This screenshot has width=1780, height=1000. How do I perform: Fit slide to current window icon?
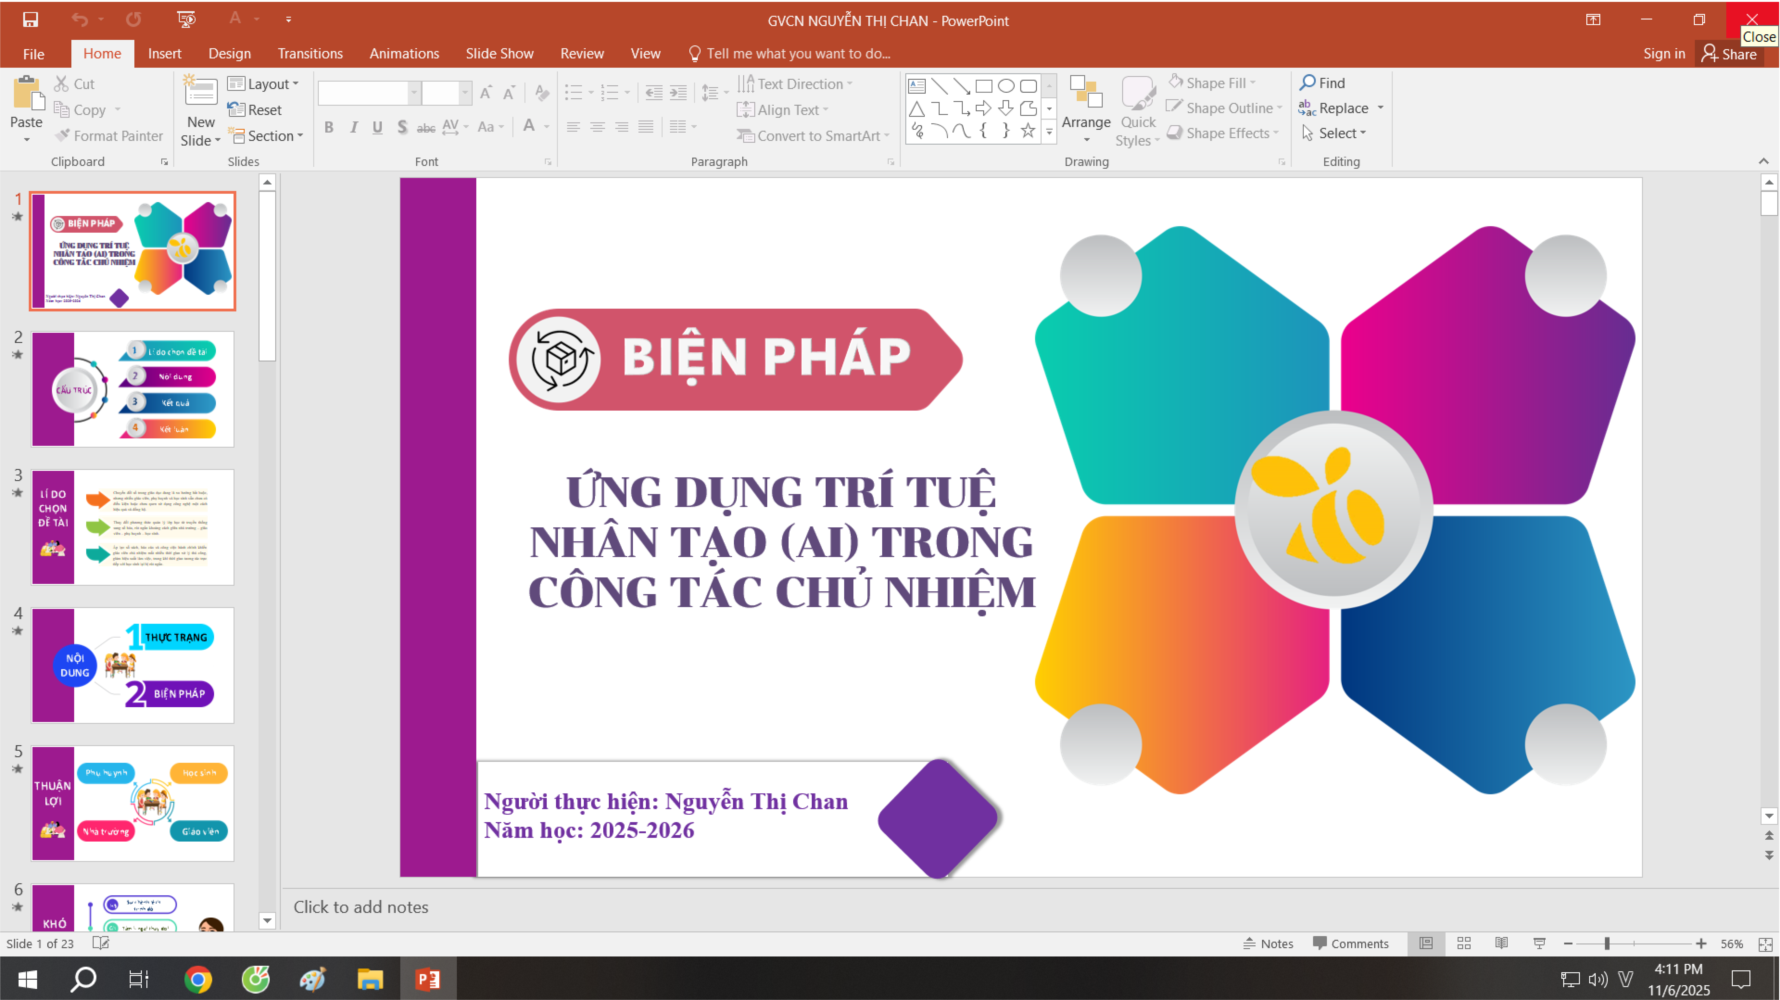pyautogui.click(x=1765, y=944)
